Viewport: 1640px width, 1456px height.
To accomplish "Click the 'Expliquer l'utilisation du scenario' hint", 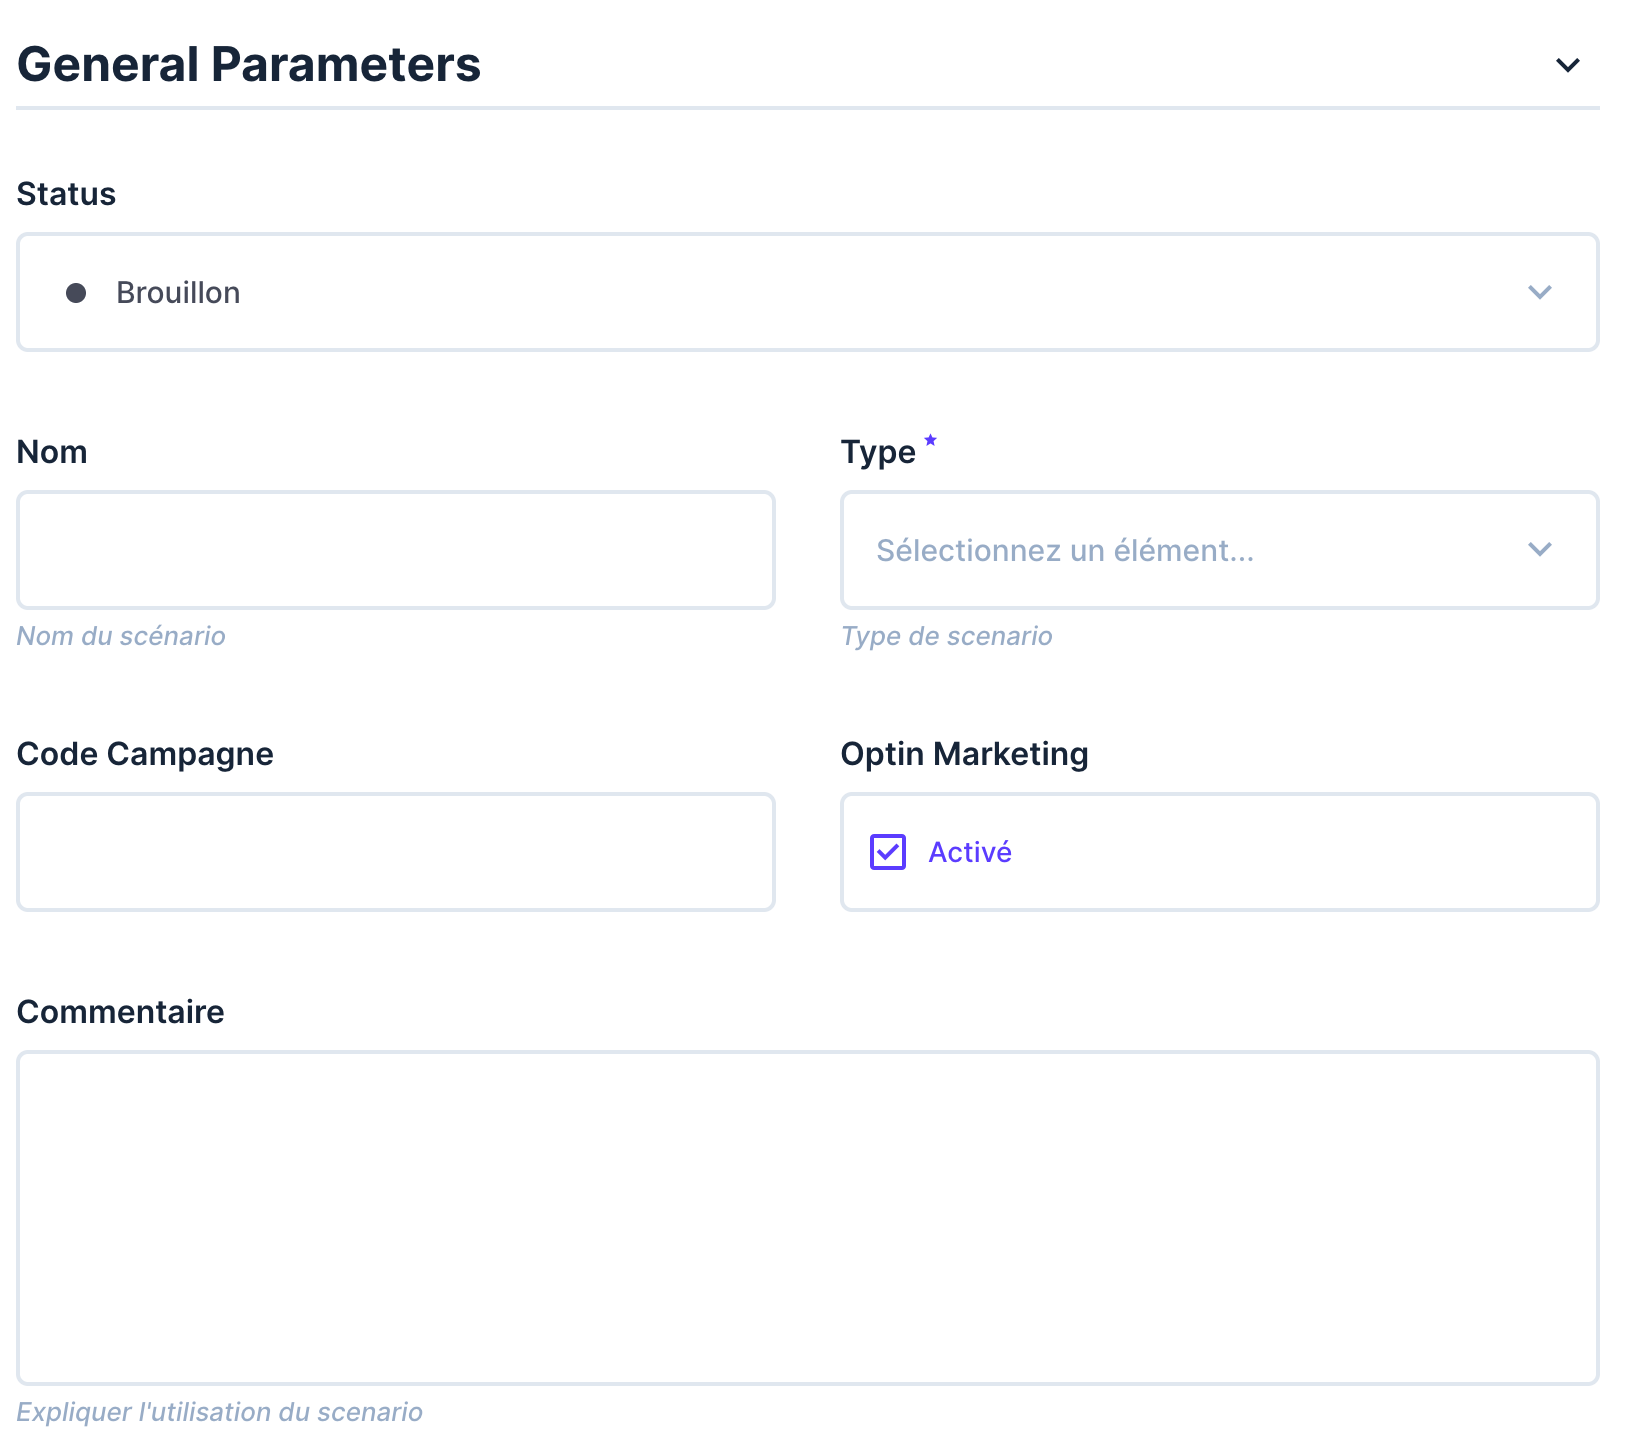I will click(220, 1412).
